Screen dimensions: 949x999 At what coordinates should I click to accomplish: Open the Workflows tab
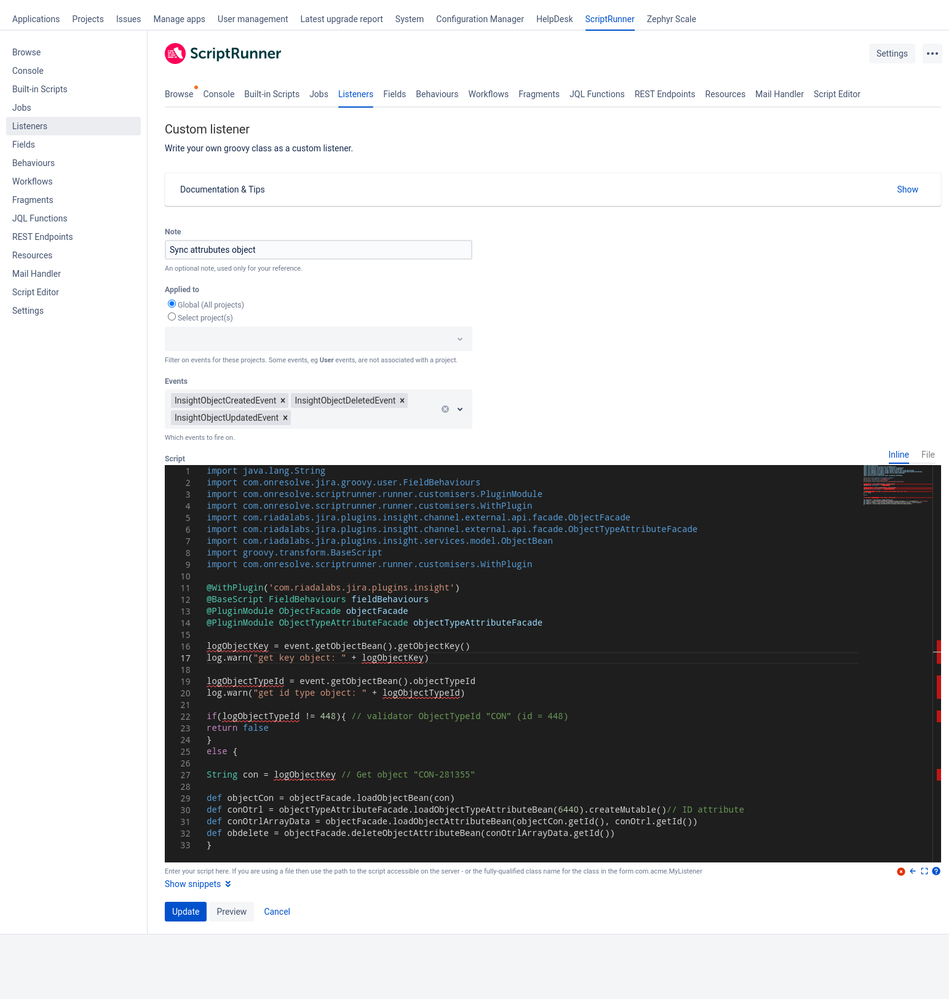(x=488, y=94)
